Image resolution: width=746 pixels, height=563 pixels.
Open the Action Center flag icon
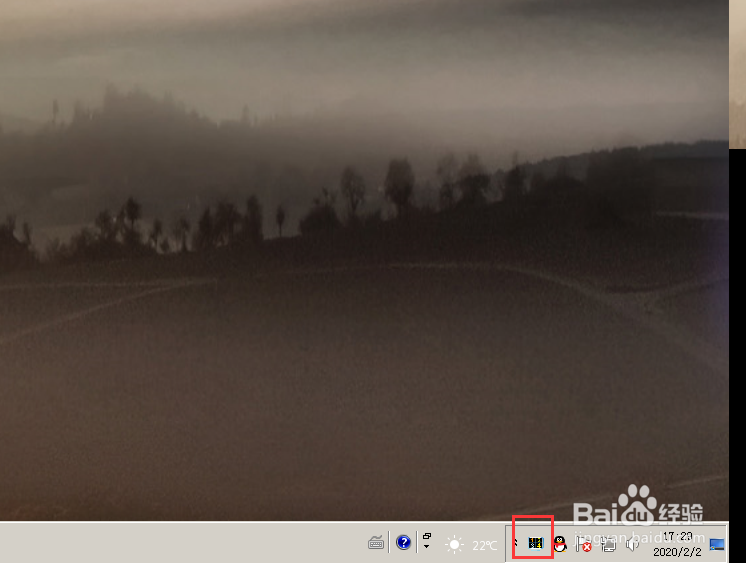tap(583, 544)
